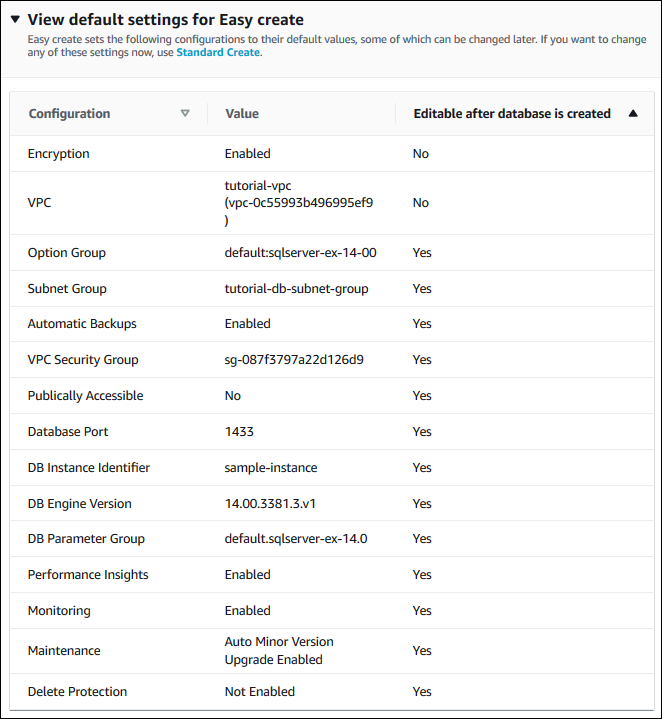The width and height of the screenshot is (662, 719).
Task: Select the DB Engine Version row
Action: (79, 504)
